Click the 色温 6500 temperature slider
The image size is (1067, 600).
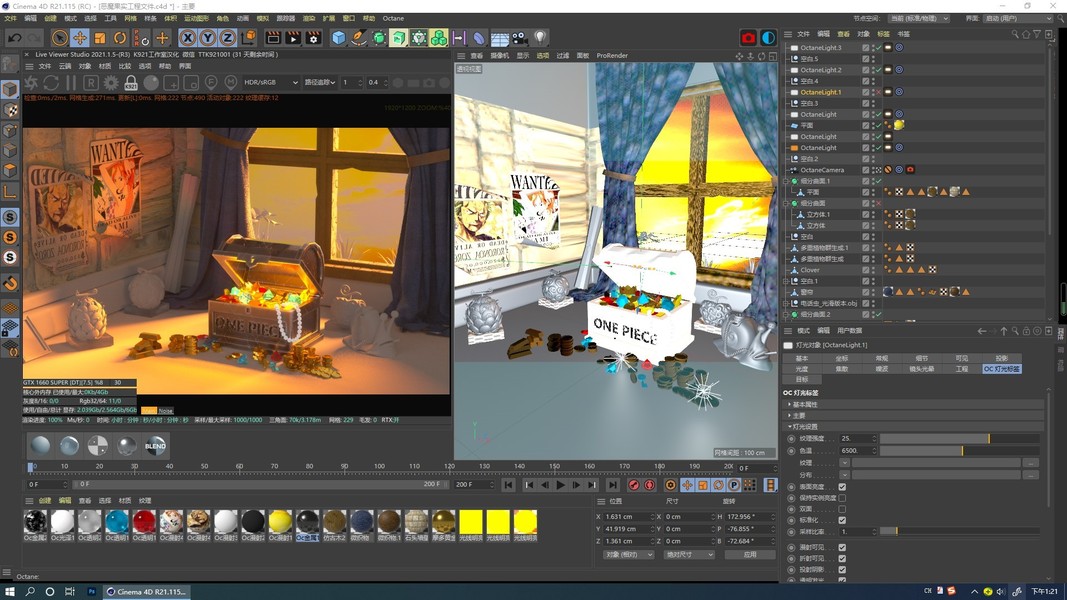tap(959, 450)
